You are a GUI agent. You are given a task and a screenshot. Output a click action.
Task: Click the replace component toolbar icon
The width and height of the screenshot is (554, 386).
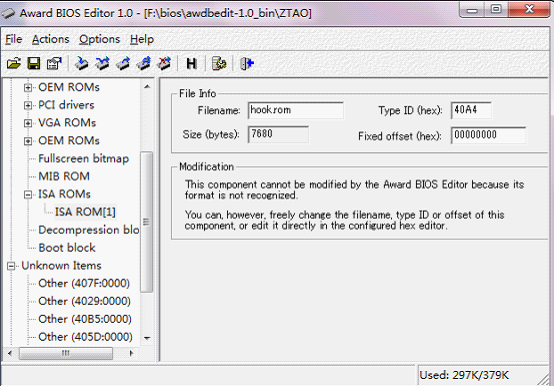pyautogui.click(x=102, y=64)
